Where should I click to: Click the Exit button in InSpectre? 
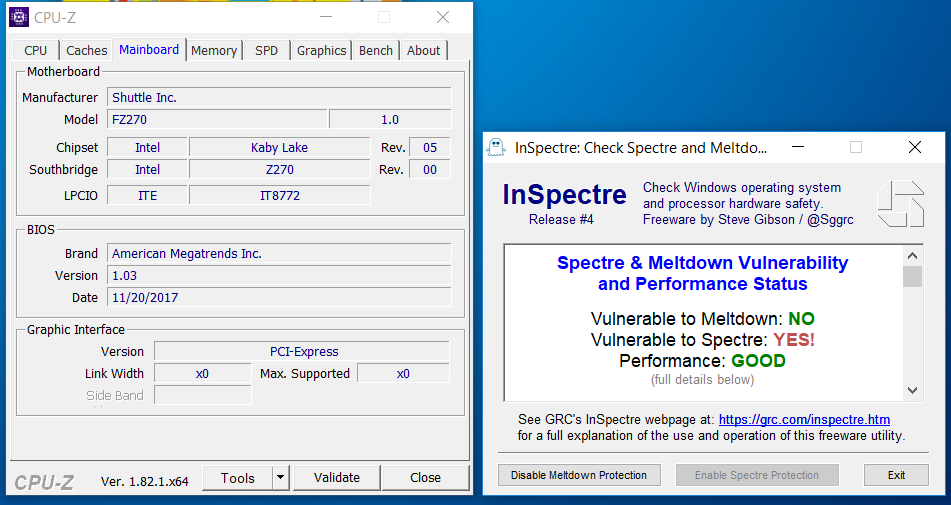[x=896, y=475]
